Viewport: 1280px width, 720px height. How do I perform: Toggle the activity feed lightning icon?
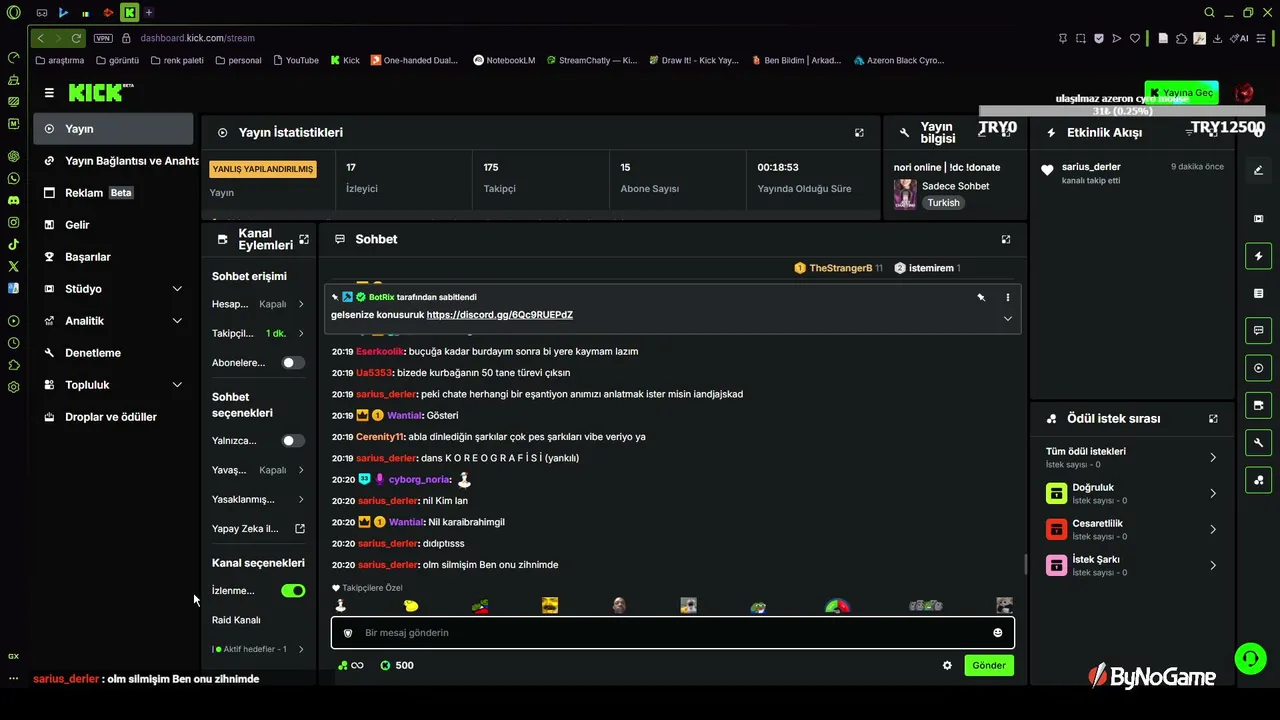[1259, 256]
